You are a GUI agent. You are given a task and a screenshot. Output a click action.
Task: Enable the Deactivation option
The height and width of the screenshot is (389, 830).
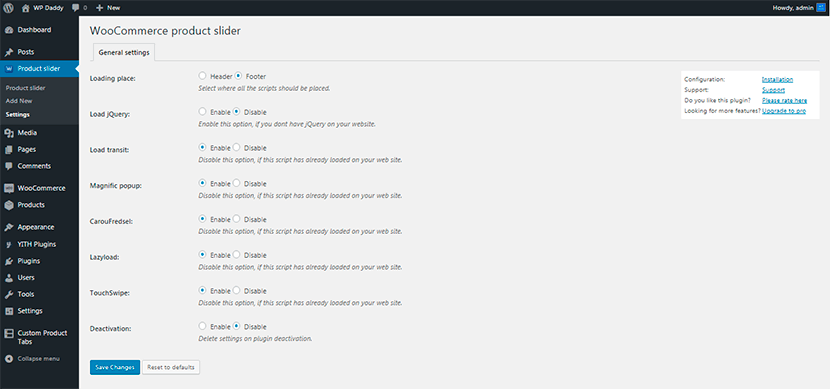pyautogui.click(x=202, y=326)
